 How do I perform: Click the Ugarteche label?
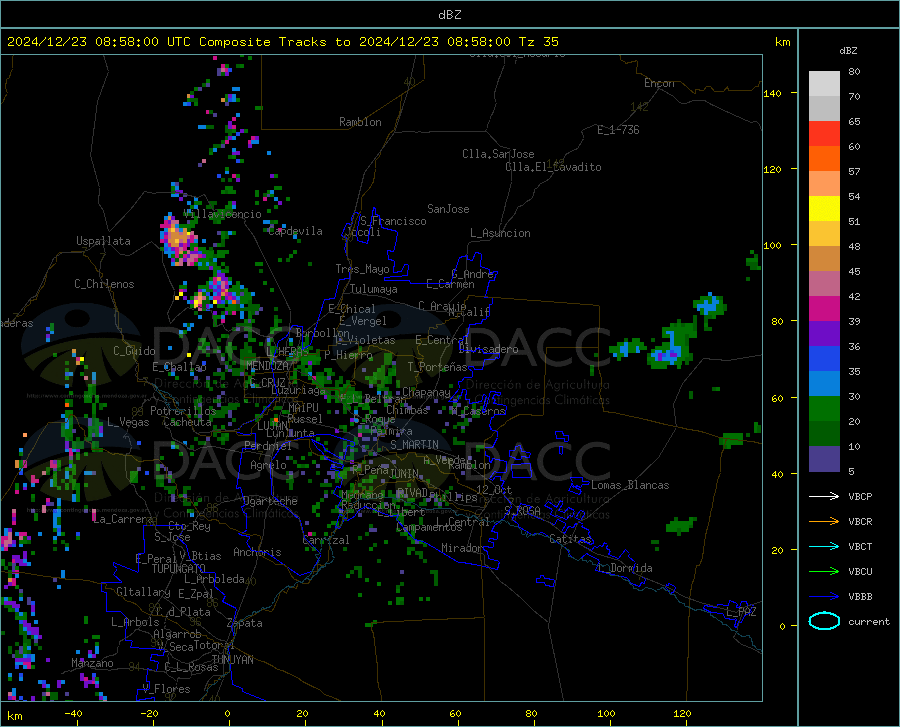(x=270, y=501)
